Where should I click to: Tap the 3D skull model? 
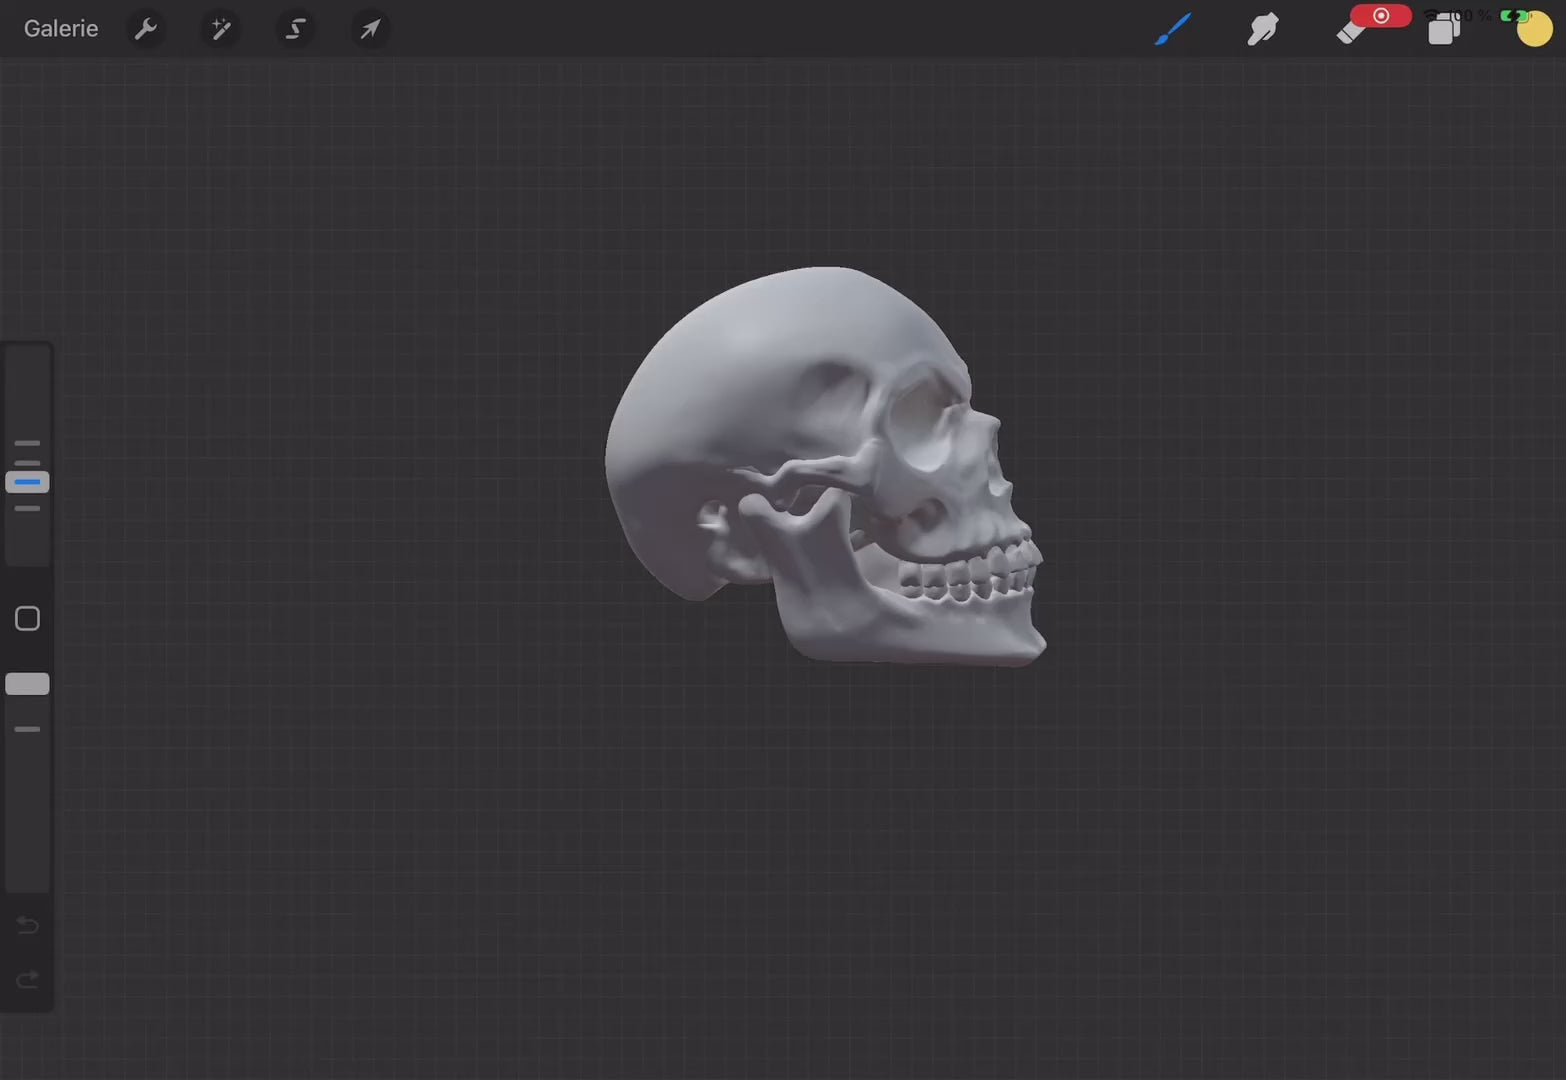[826, 465]
